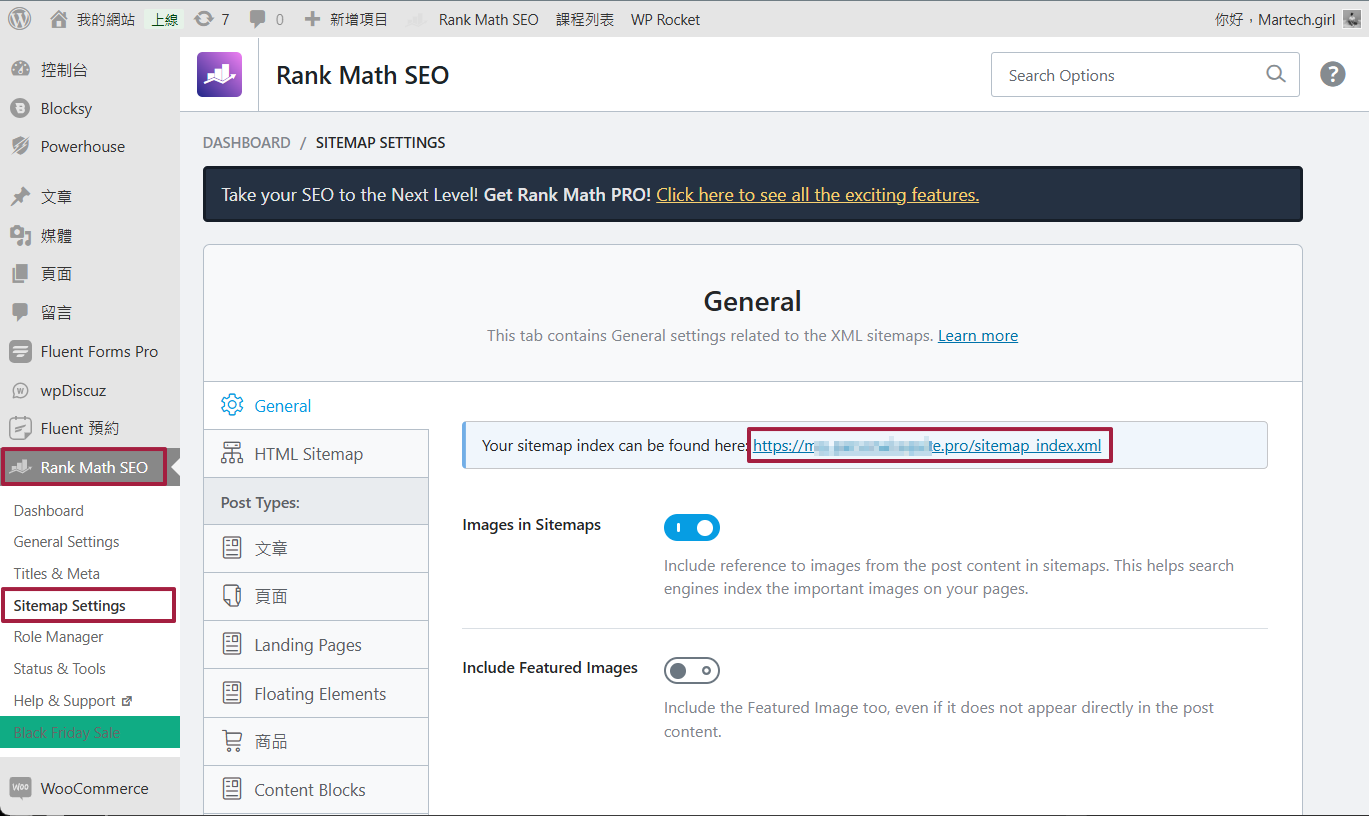Expand the 新增項目 admin bar menu

click(x=345, y=19)
